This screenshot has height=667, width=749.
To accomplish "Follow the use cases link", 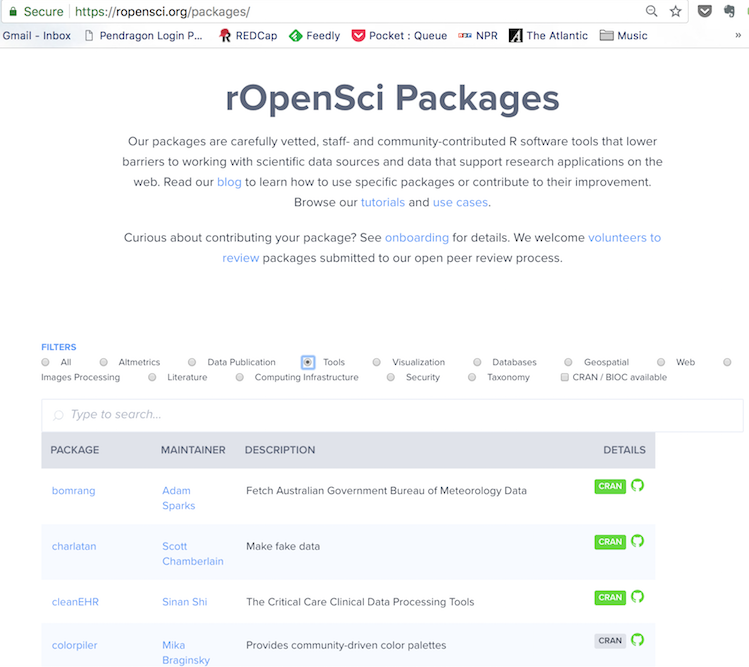I will [x=460, y=203].
